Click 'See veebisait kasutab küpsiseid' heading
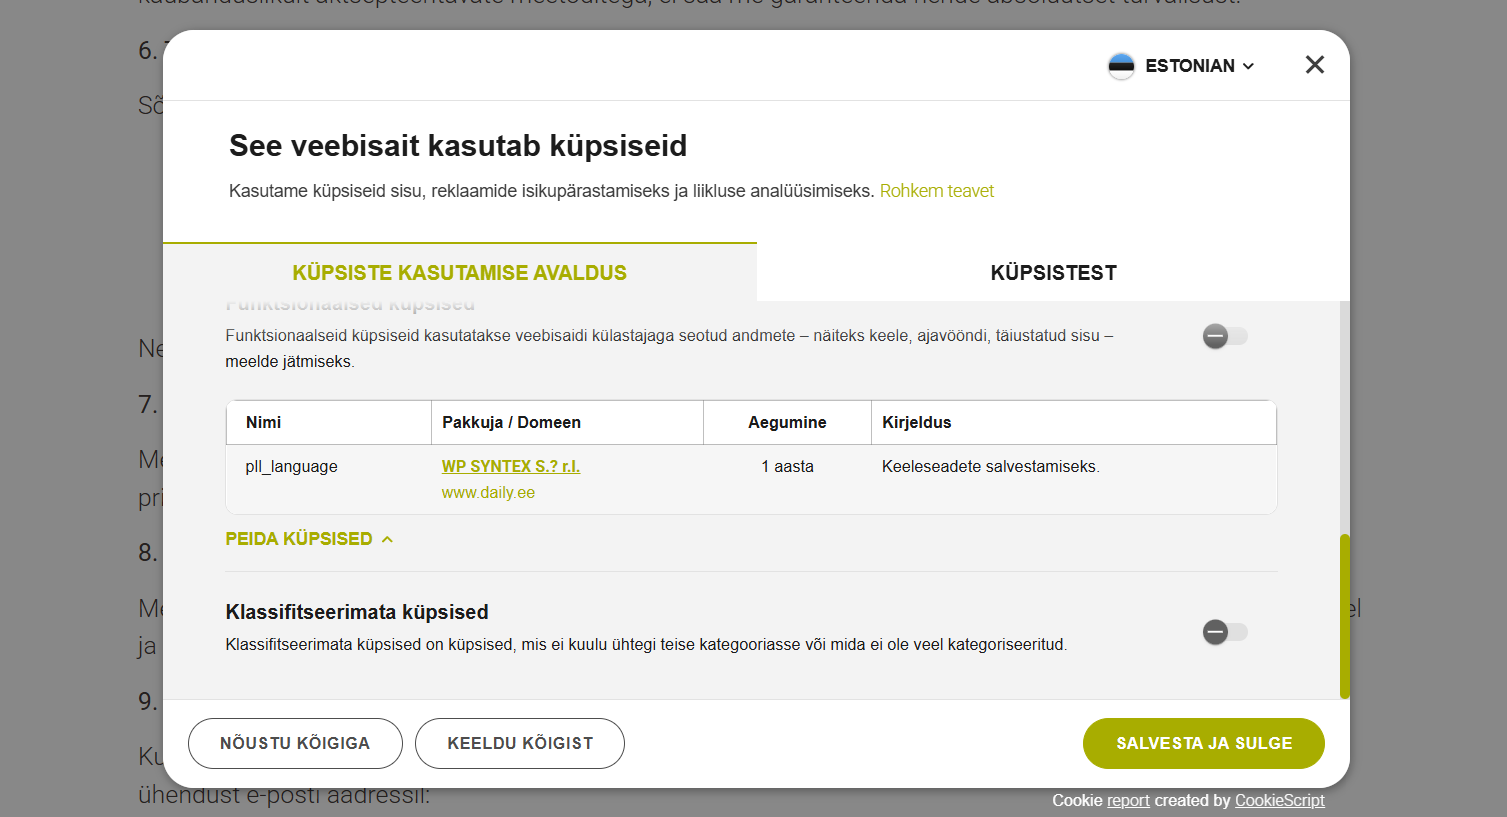The height and width of the screenshot is (817, 1507). (x=458, y=146)
